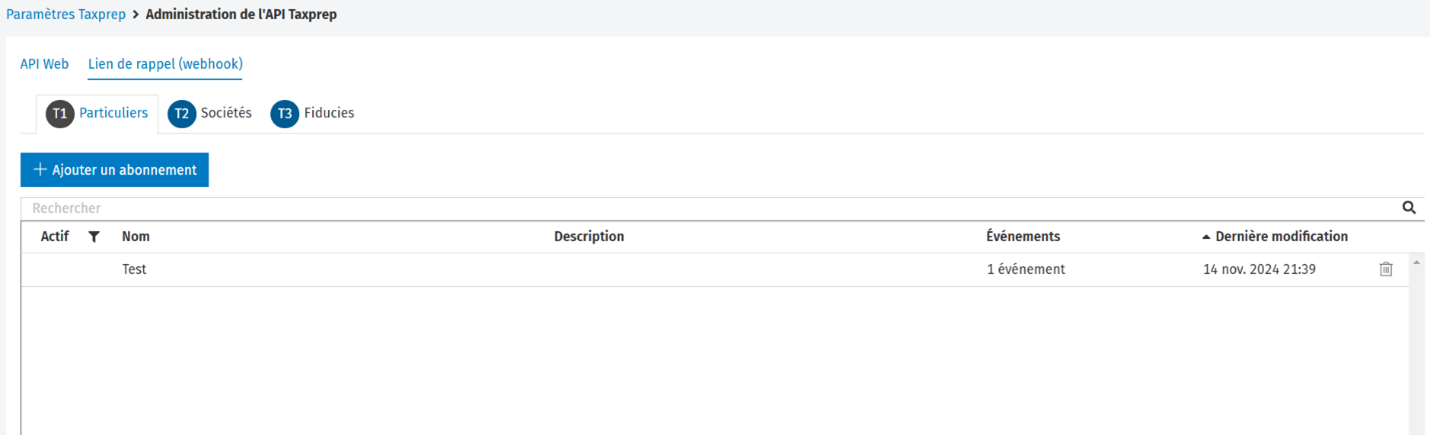Click the Actif column header
Viewport: 1430px width, 435px height.
click(55, 237)
